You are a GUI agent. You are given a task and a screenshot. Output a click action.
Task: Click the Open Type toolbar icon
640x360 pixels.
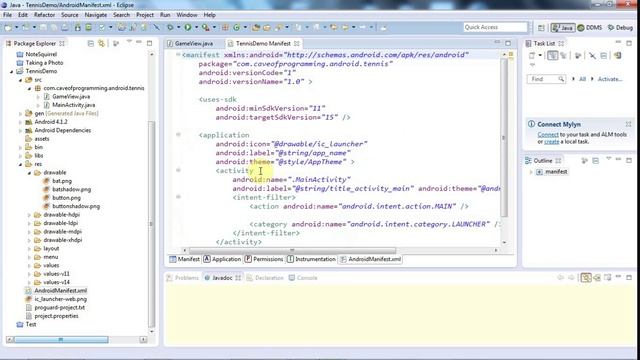click(256, 27)
